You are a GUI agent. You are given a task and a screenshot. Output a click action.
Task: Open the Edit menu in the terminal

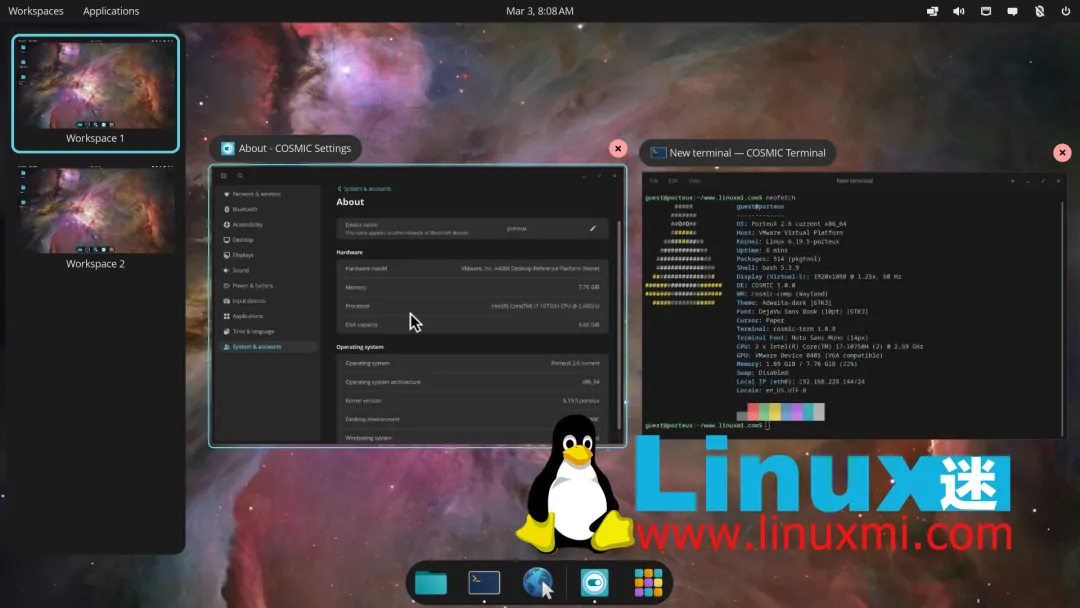click(673, 181)
